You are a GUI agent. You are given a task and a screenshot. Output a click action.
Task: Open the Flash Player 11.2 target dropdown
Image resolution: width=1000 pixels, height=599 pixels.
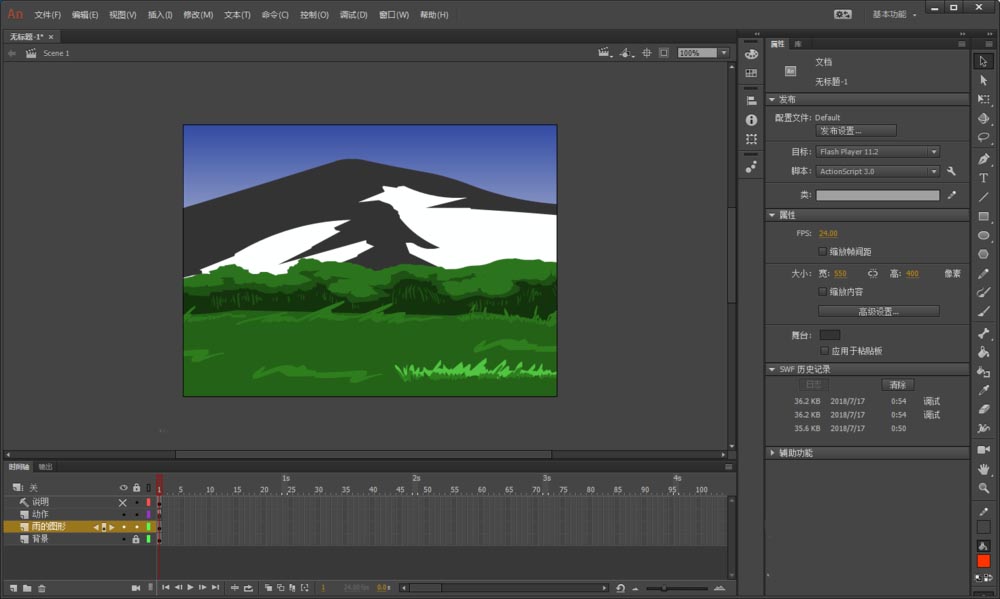[x=877, y=152]
